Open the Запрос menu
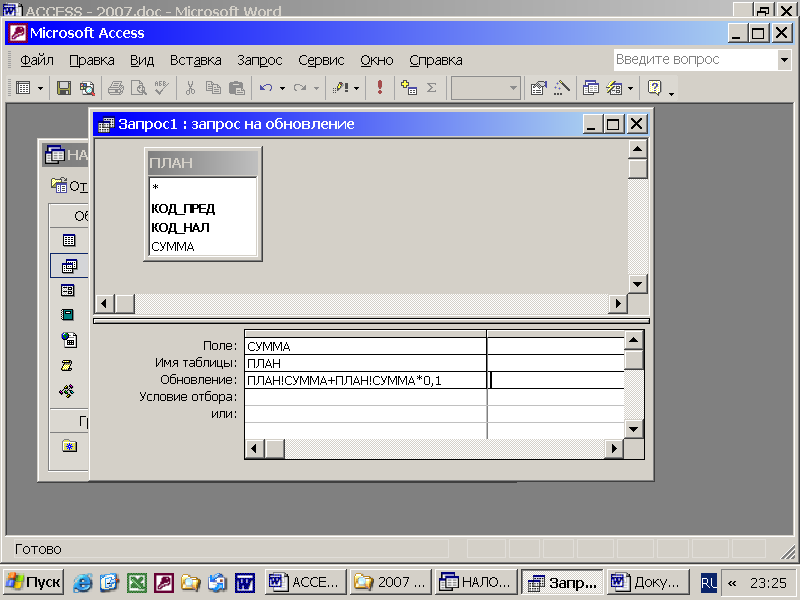The image size is (800, 600). coord(260,60)
